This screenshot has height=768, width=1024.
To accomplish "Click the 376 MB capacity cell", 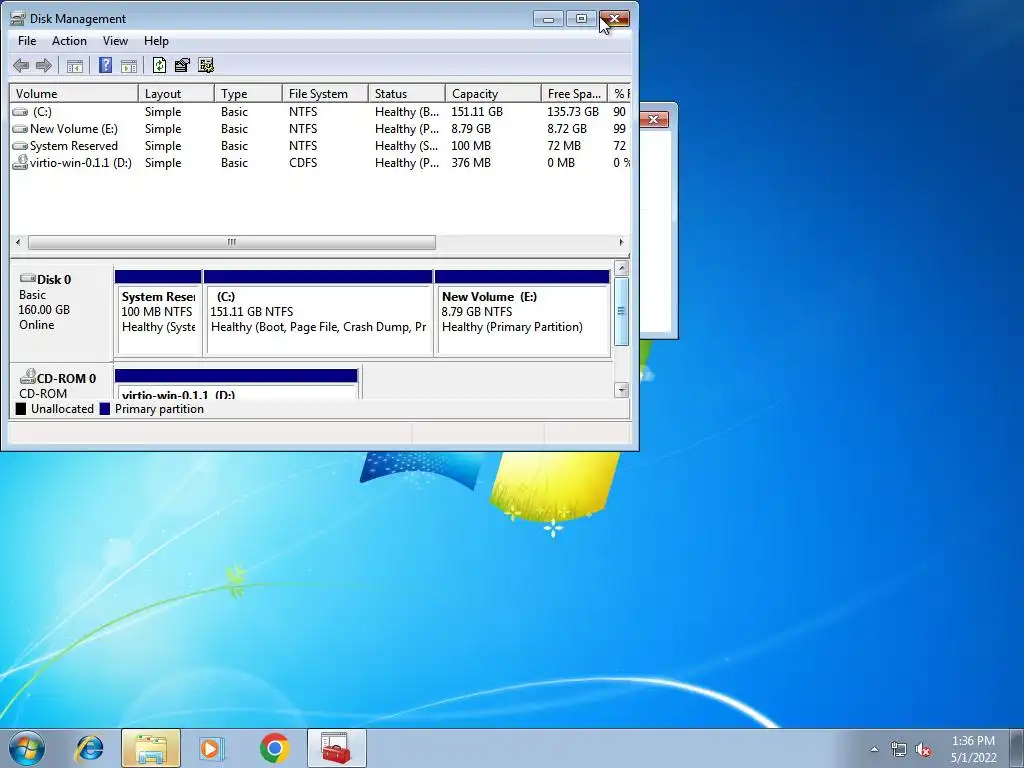I will (x=471, y=163).
